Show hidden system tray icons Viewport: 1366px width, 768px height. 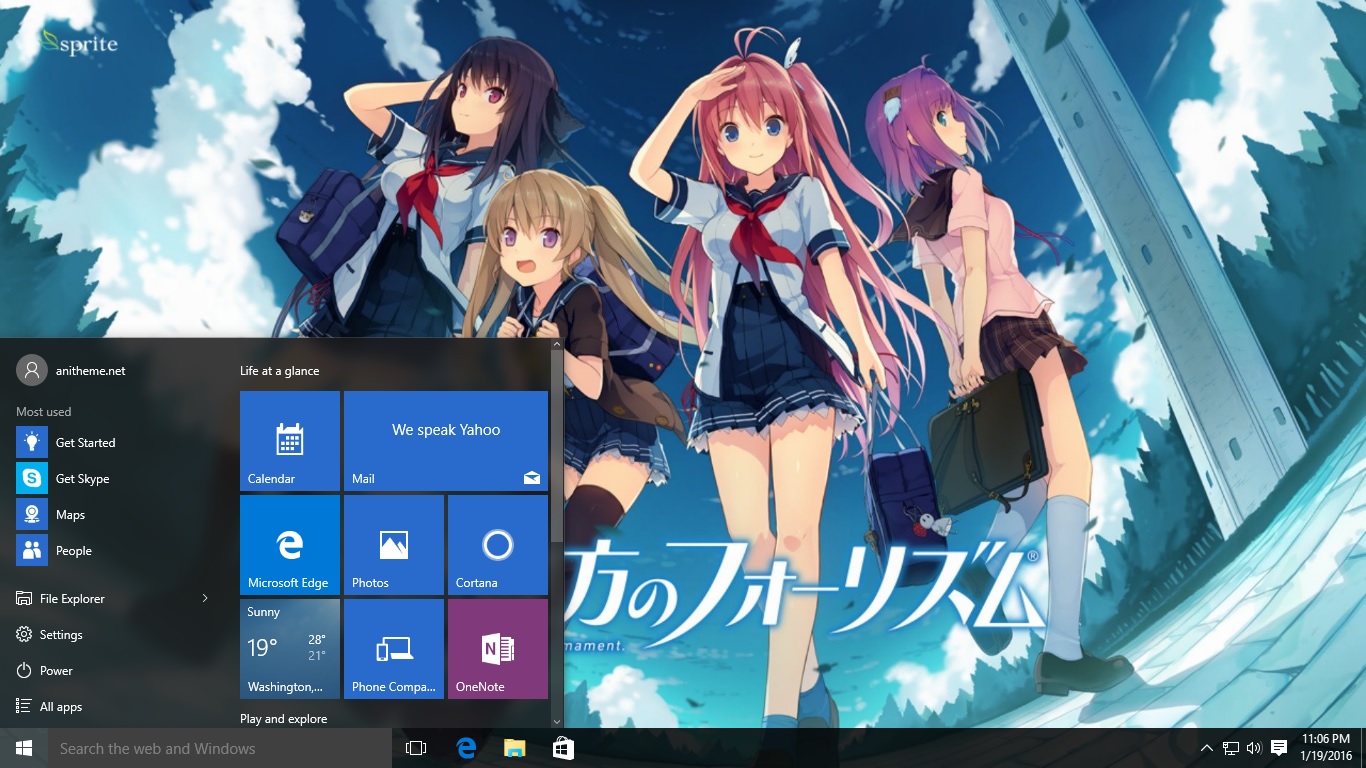pyautogui.click(x=1207, y=748)
